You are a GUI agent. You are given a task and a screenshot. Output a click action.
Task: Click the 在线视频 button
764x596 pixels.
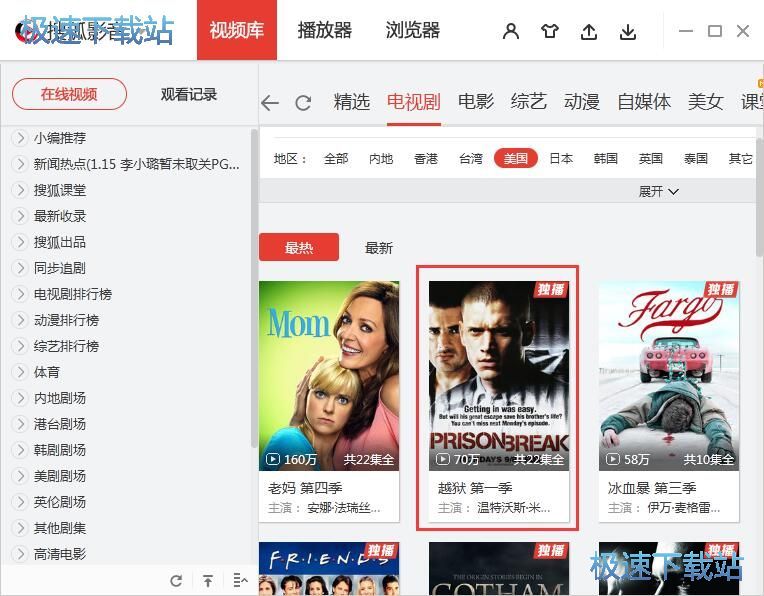click(x=69, y=94)
